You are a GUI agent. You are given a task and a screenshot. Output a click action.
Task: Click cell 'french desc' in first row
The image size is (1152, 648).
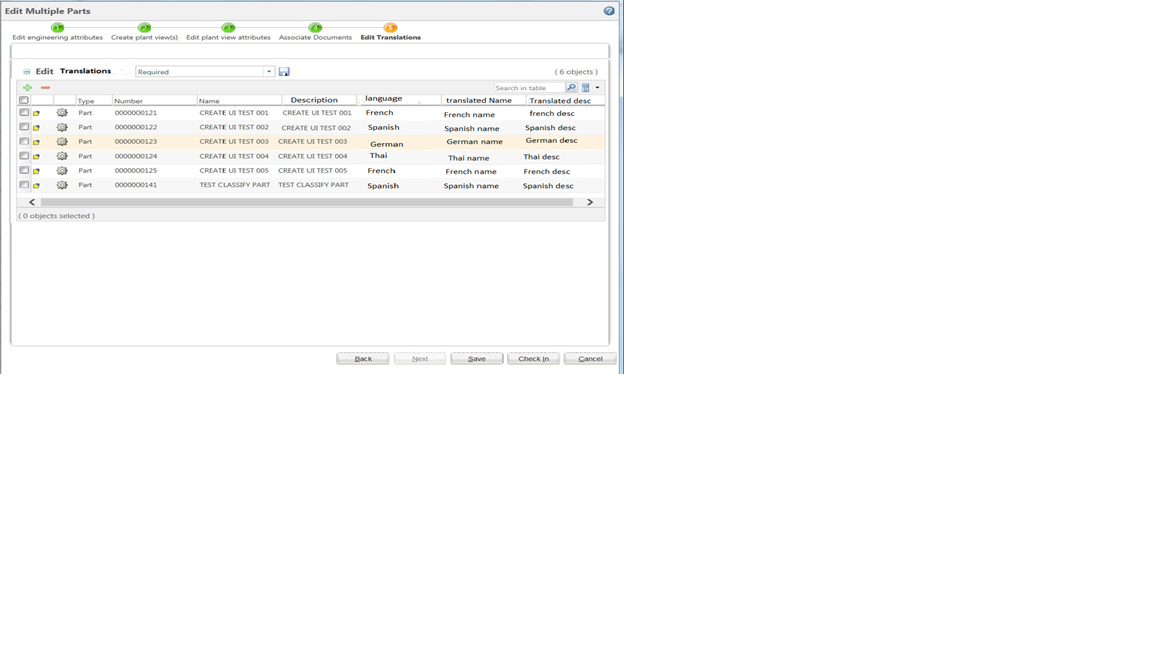[552, 113]
